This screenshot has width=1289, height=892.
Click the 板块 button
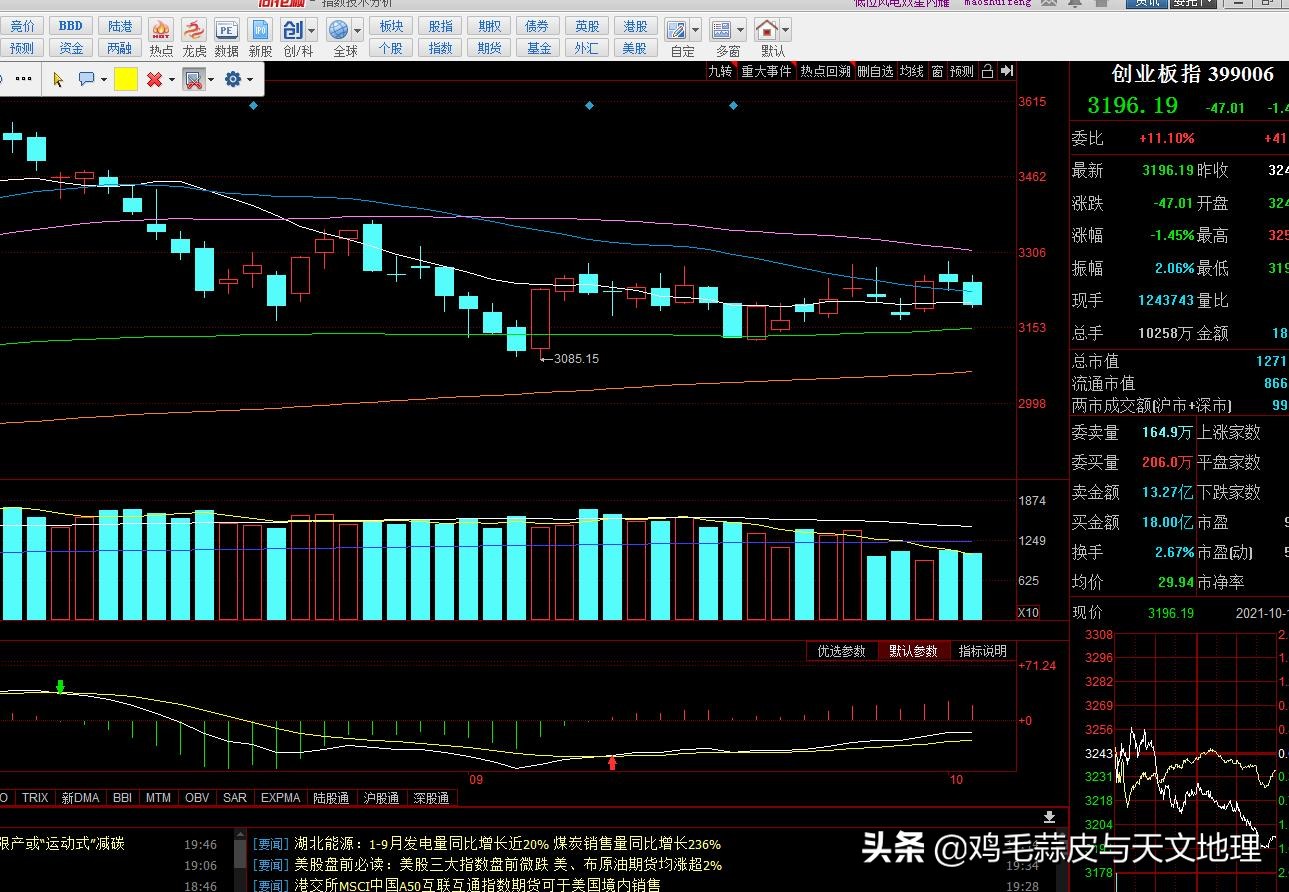point(392,26)
